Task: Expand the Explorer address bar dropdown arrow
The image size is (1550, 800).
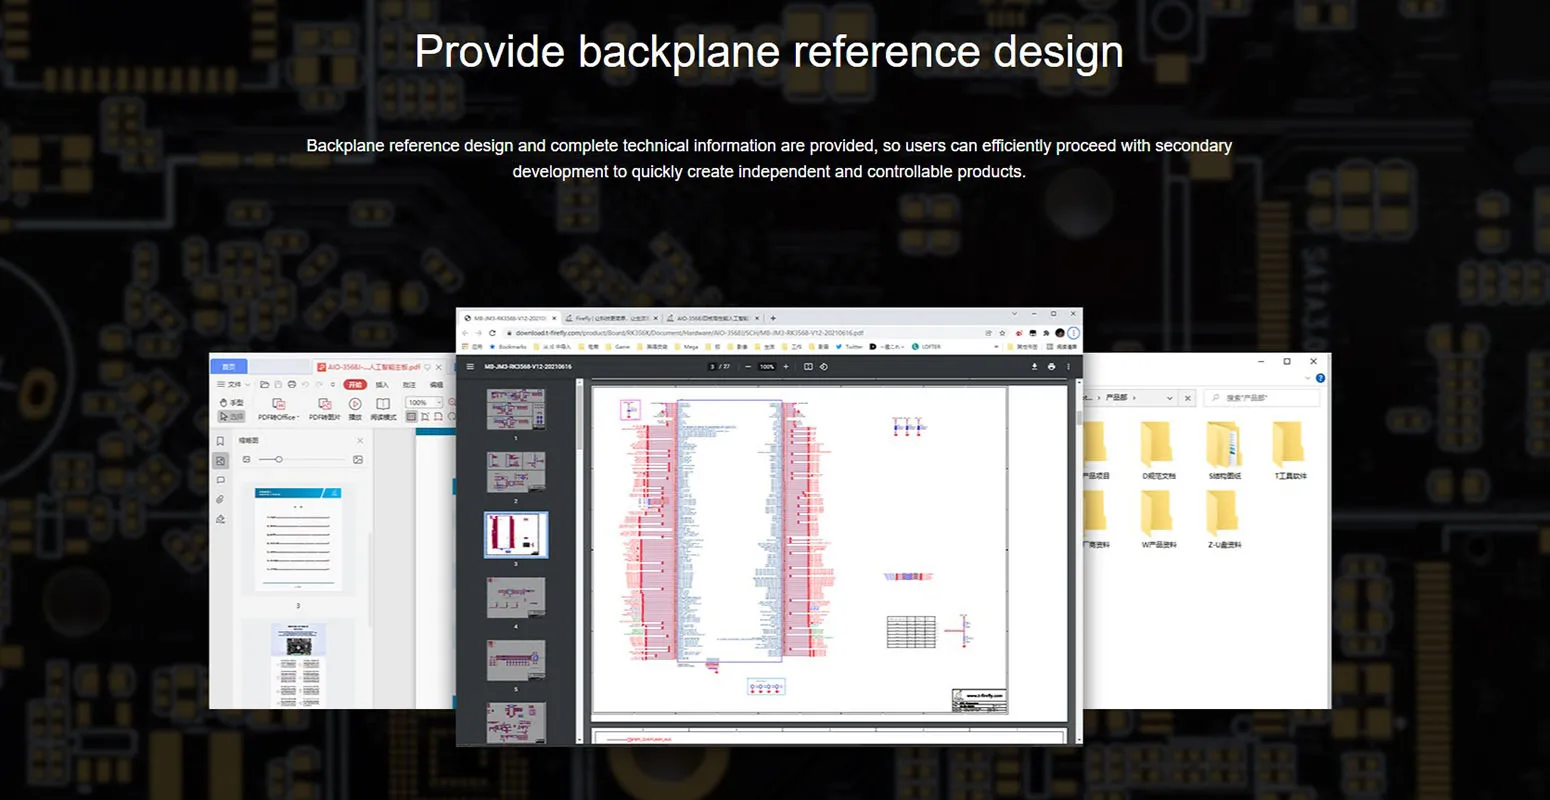Action: pos(1169,398)
